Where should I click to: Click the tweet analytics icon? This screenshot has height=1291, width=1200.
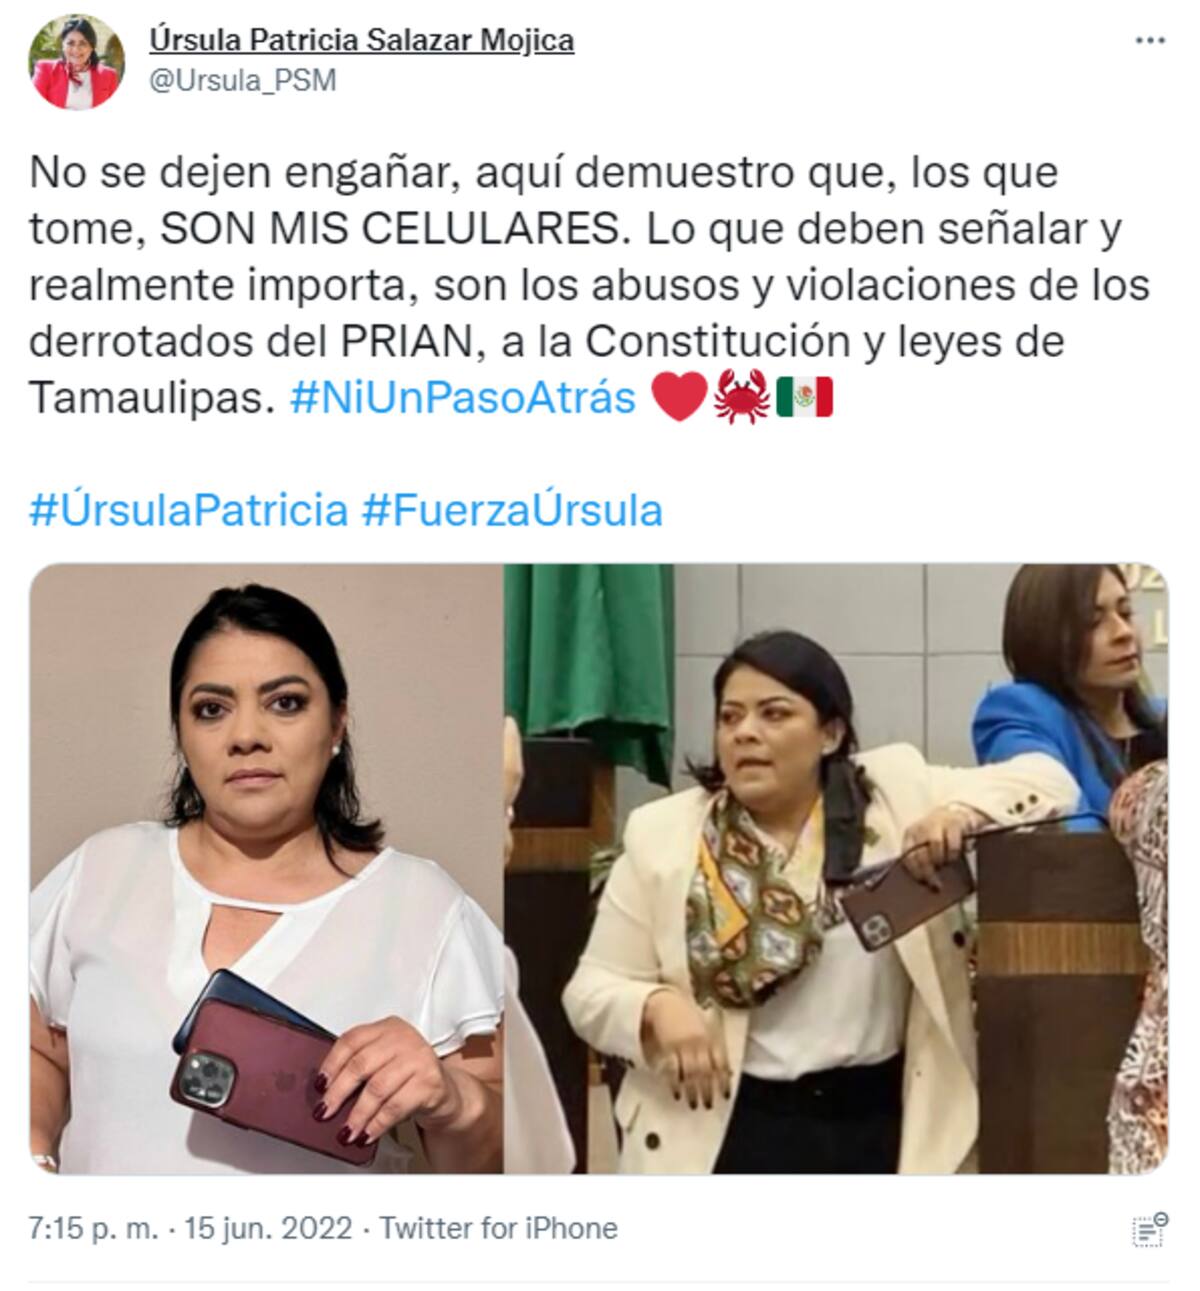[1151, 1227]
